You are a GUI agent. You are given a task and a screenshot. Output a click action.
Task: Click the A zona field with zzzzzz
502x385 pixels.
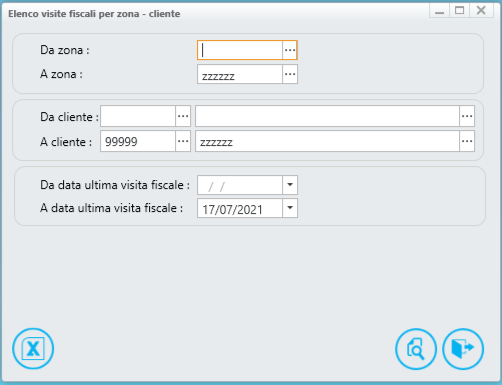coord(240,74)
